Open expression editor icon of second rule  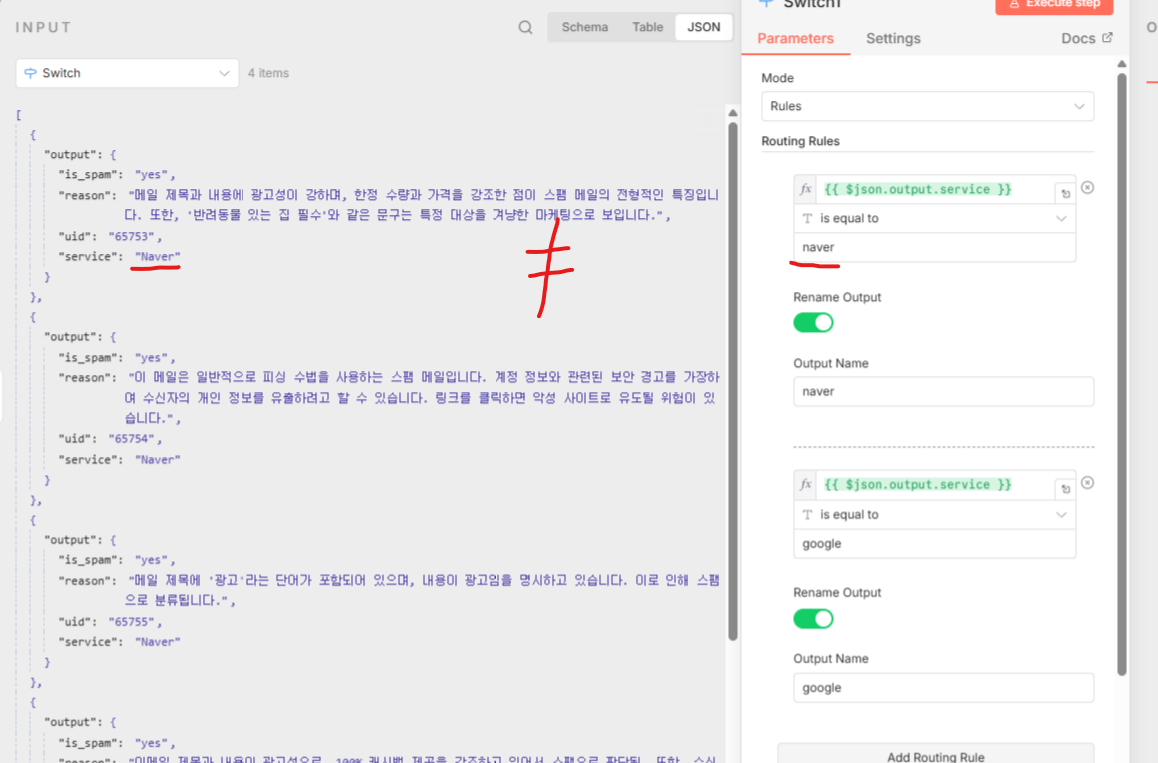pos(1065,489)
